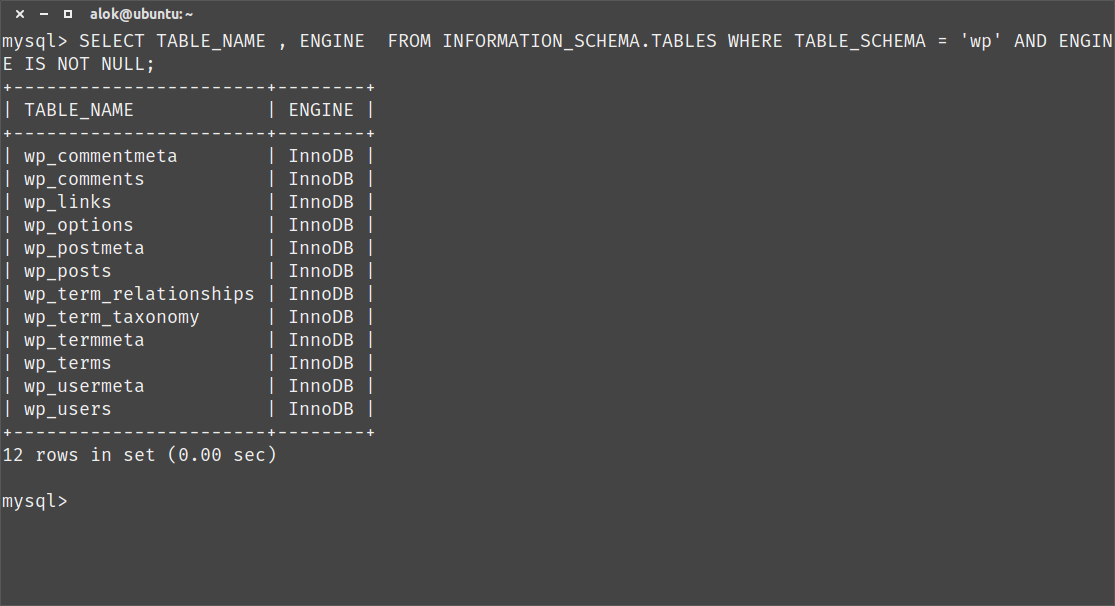The height and width of the screenshot is (606, 1115).
Task: Click the ENGINE column header
Action: pos(320,110)
